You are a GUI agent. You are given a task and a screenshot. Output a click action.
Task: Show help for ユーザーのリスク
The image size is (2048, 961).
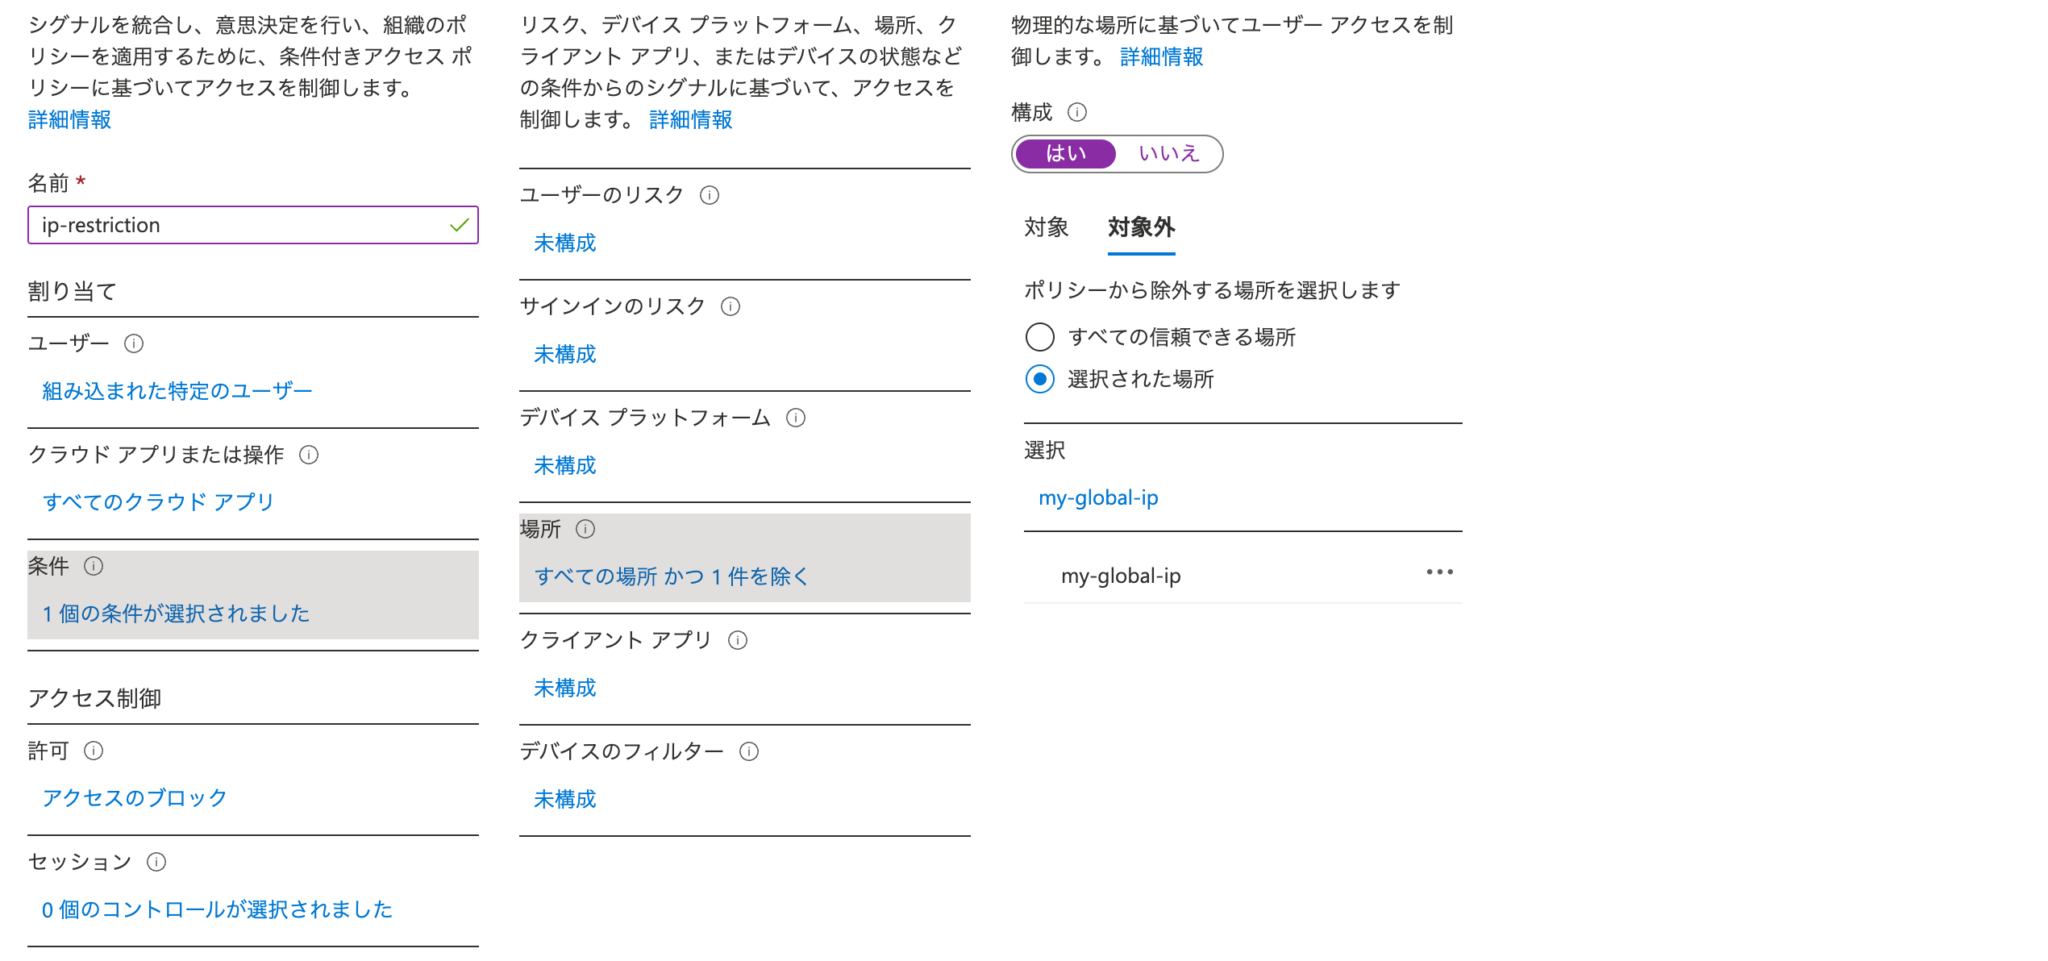click(x=709, y=195)
